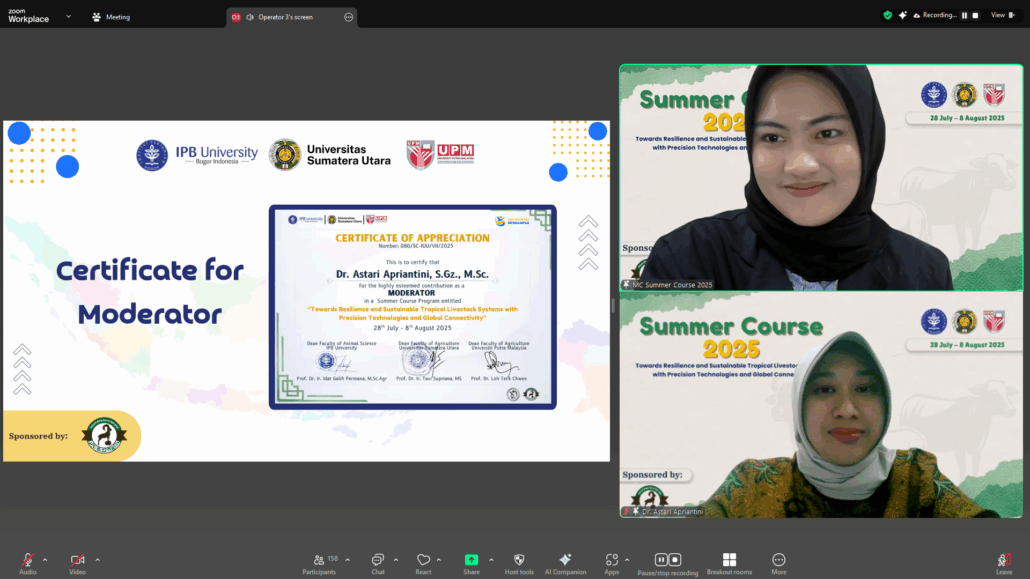Open Host tools shield icon

(519, 560)
